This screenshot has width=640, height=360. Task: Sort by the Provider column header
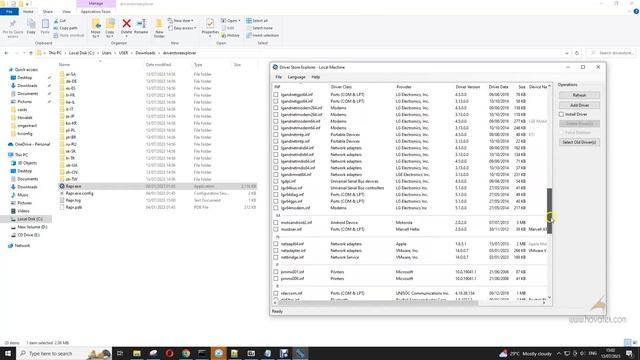(404, 87)
